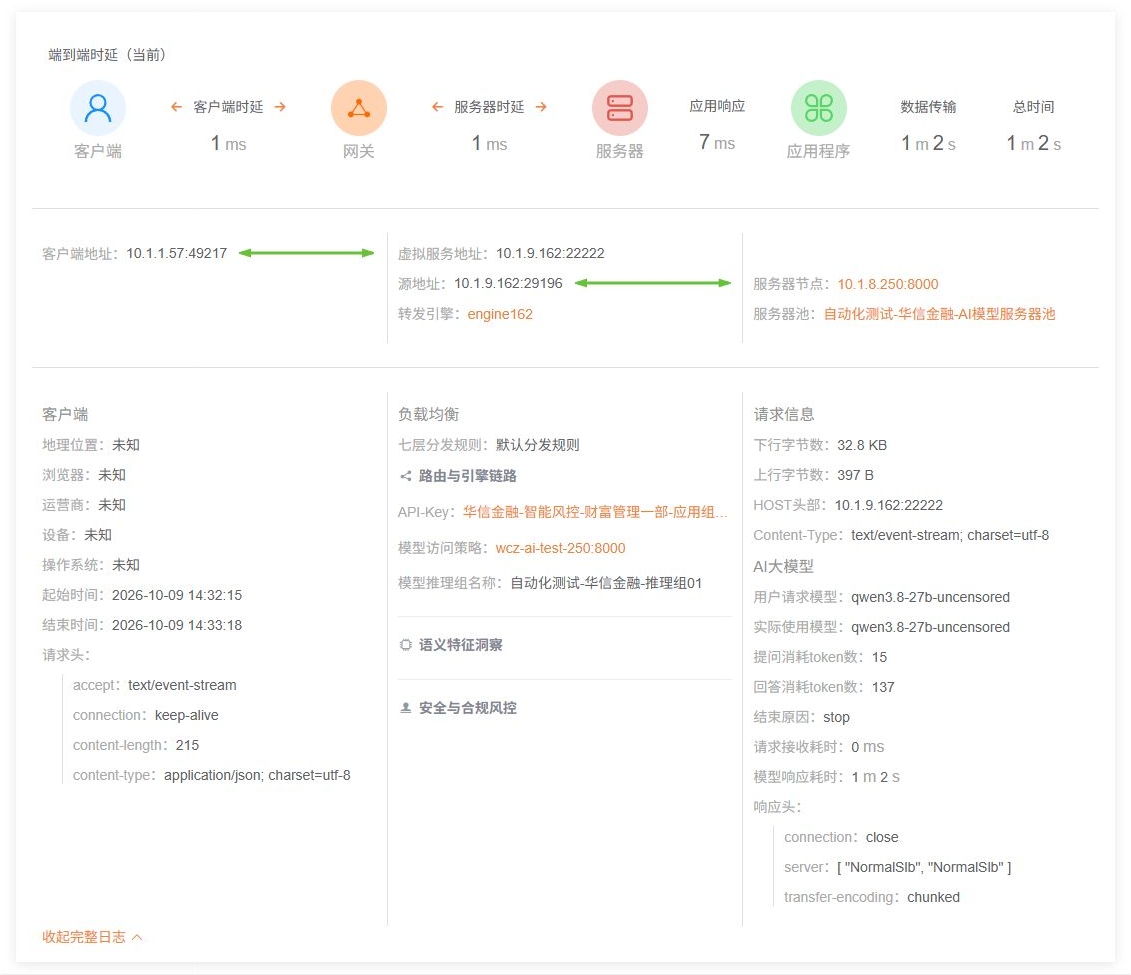Click the 服务器时延 label
Image resolution: width=1131 pixels, height=975 pixels.
coord(489,107)
